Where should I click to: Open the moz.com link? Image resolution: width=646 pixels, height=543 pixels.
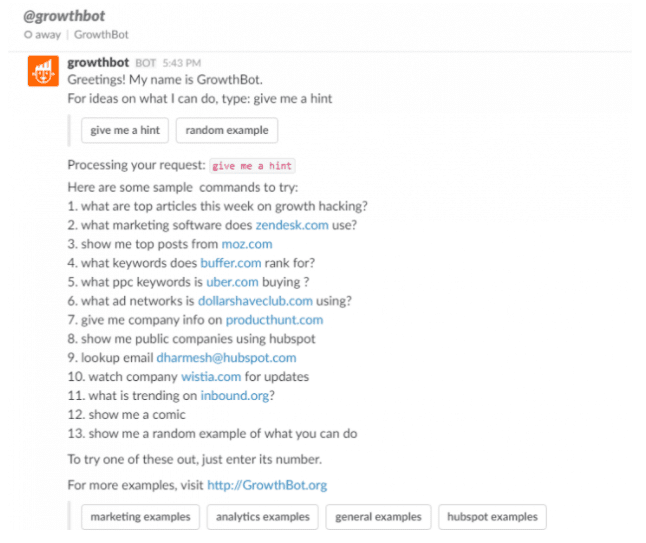click(246, 244)
